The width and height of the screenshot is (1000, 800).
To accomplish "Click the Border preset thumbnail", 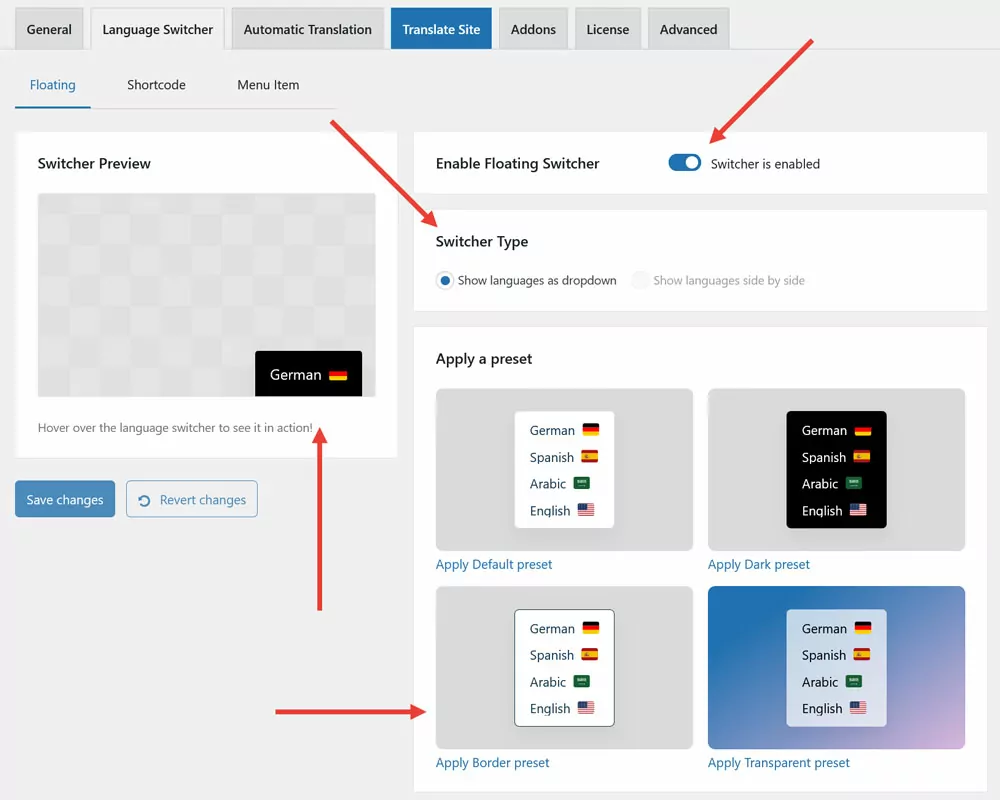I will point(564,668).
